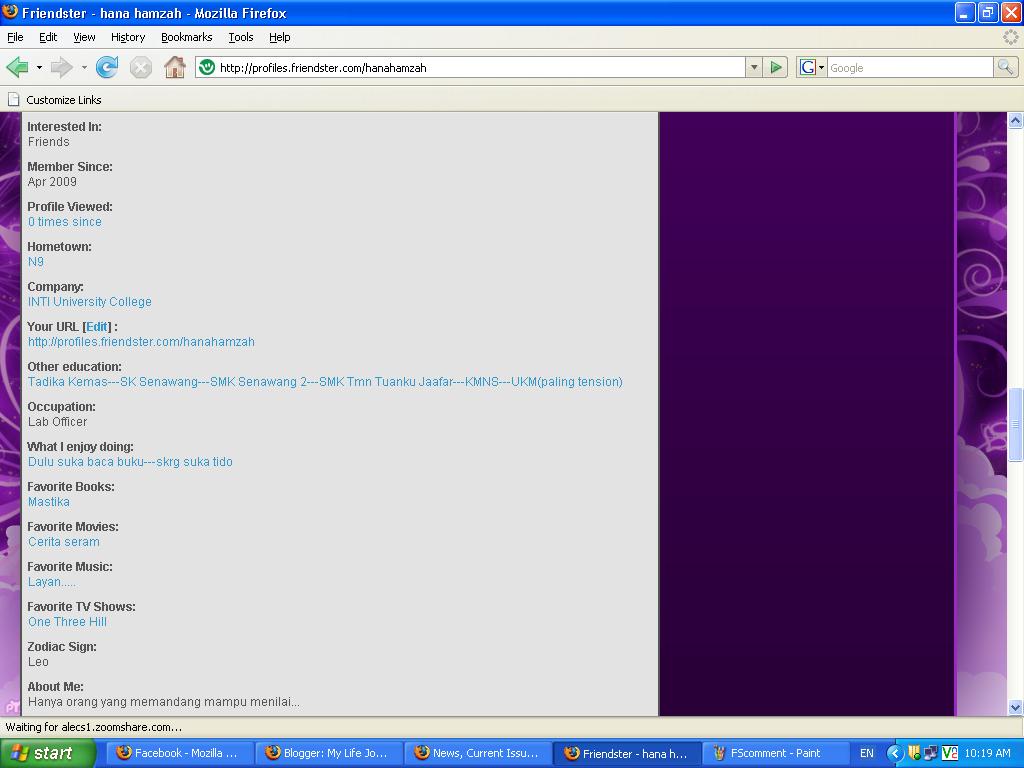Click the 10:19 AM system clock
Image resolution: width=1024 pixels, height=768 pixels.
[x=987, y=754]
